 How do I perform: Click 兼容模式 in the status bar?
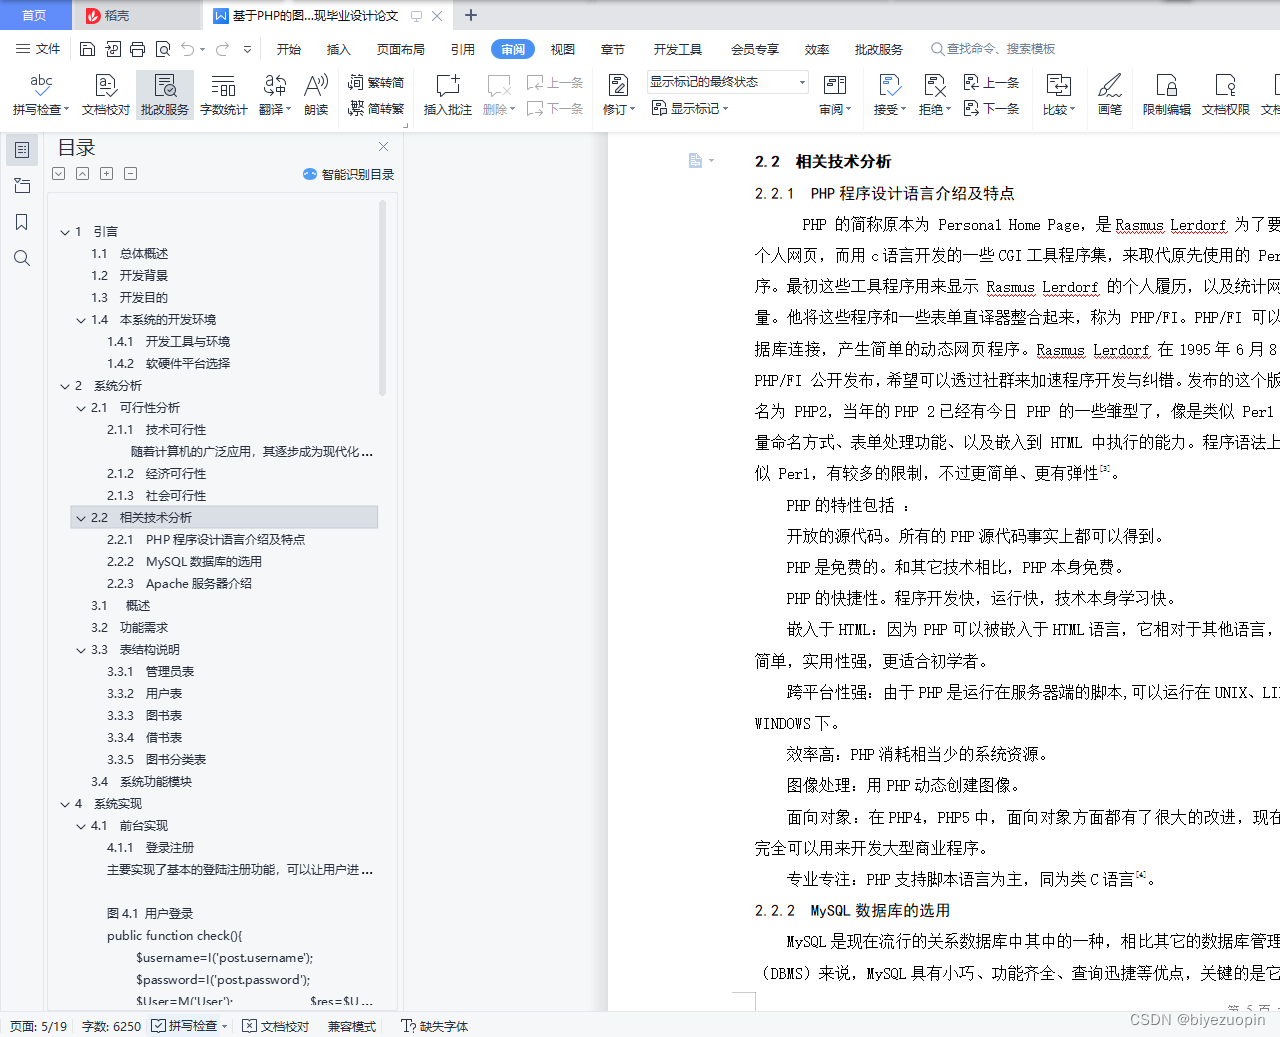pyautogui.click(x=352, y=1026)
